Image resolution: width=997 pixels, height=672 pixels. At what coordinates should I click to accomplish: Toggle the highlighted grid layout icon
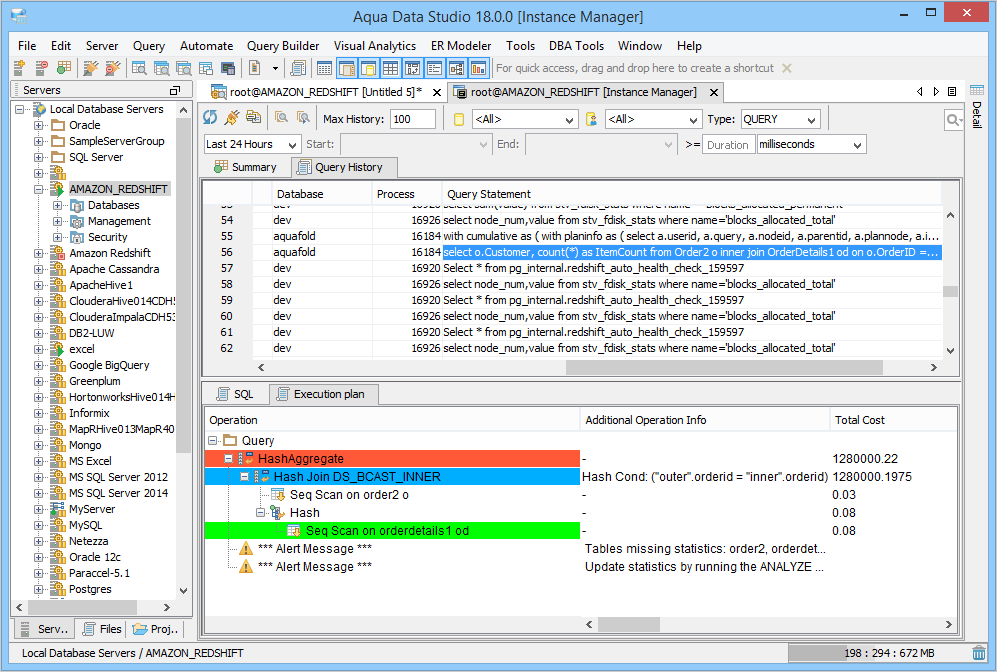[x=390, y=67]
